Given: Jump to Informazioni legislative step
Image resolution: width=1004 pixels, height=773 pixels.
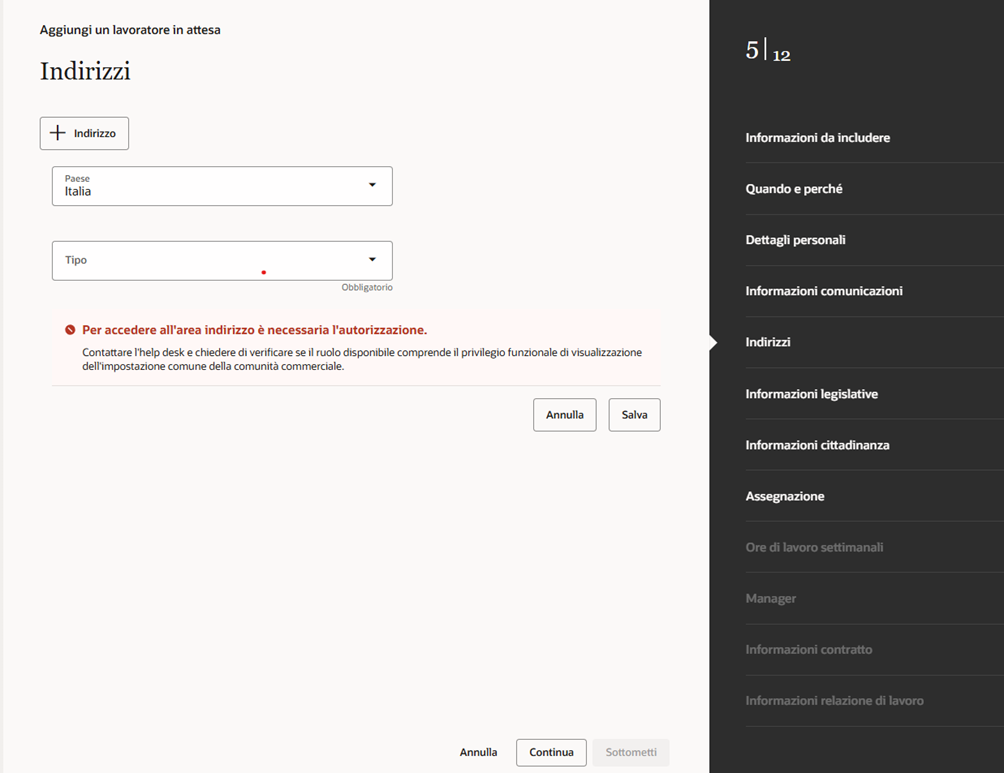Looking at the screenshot, I should tap(811, 394).
